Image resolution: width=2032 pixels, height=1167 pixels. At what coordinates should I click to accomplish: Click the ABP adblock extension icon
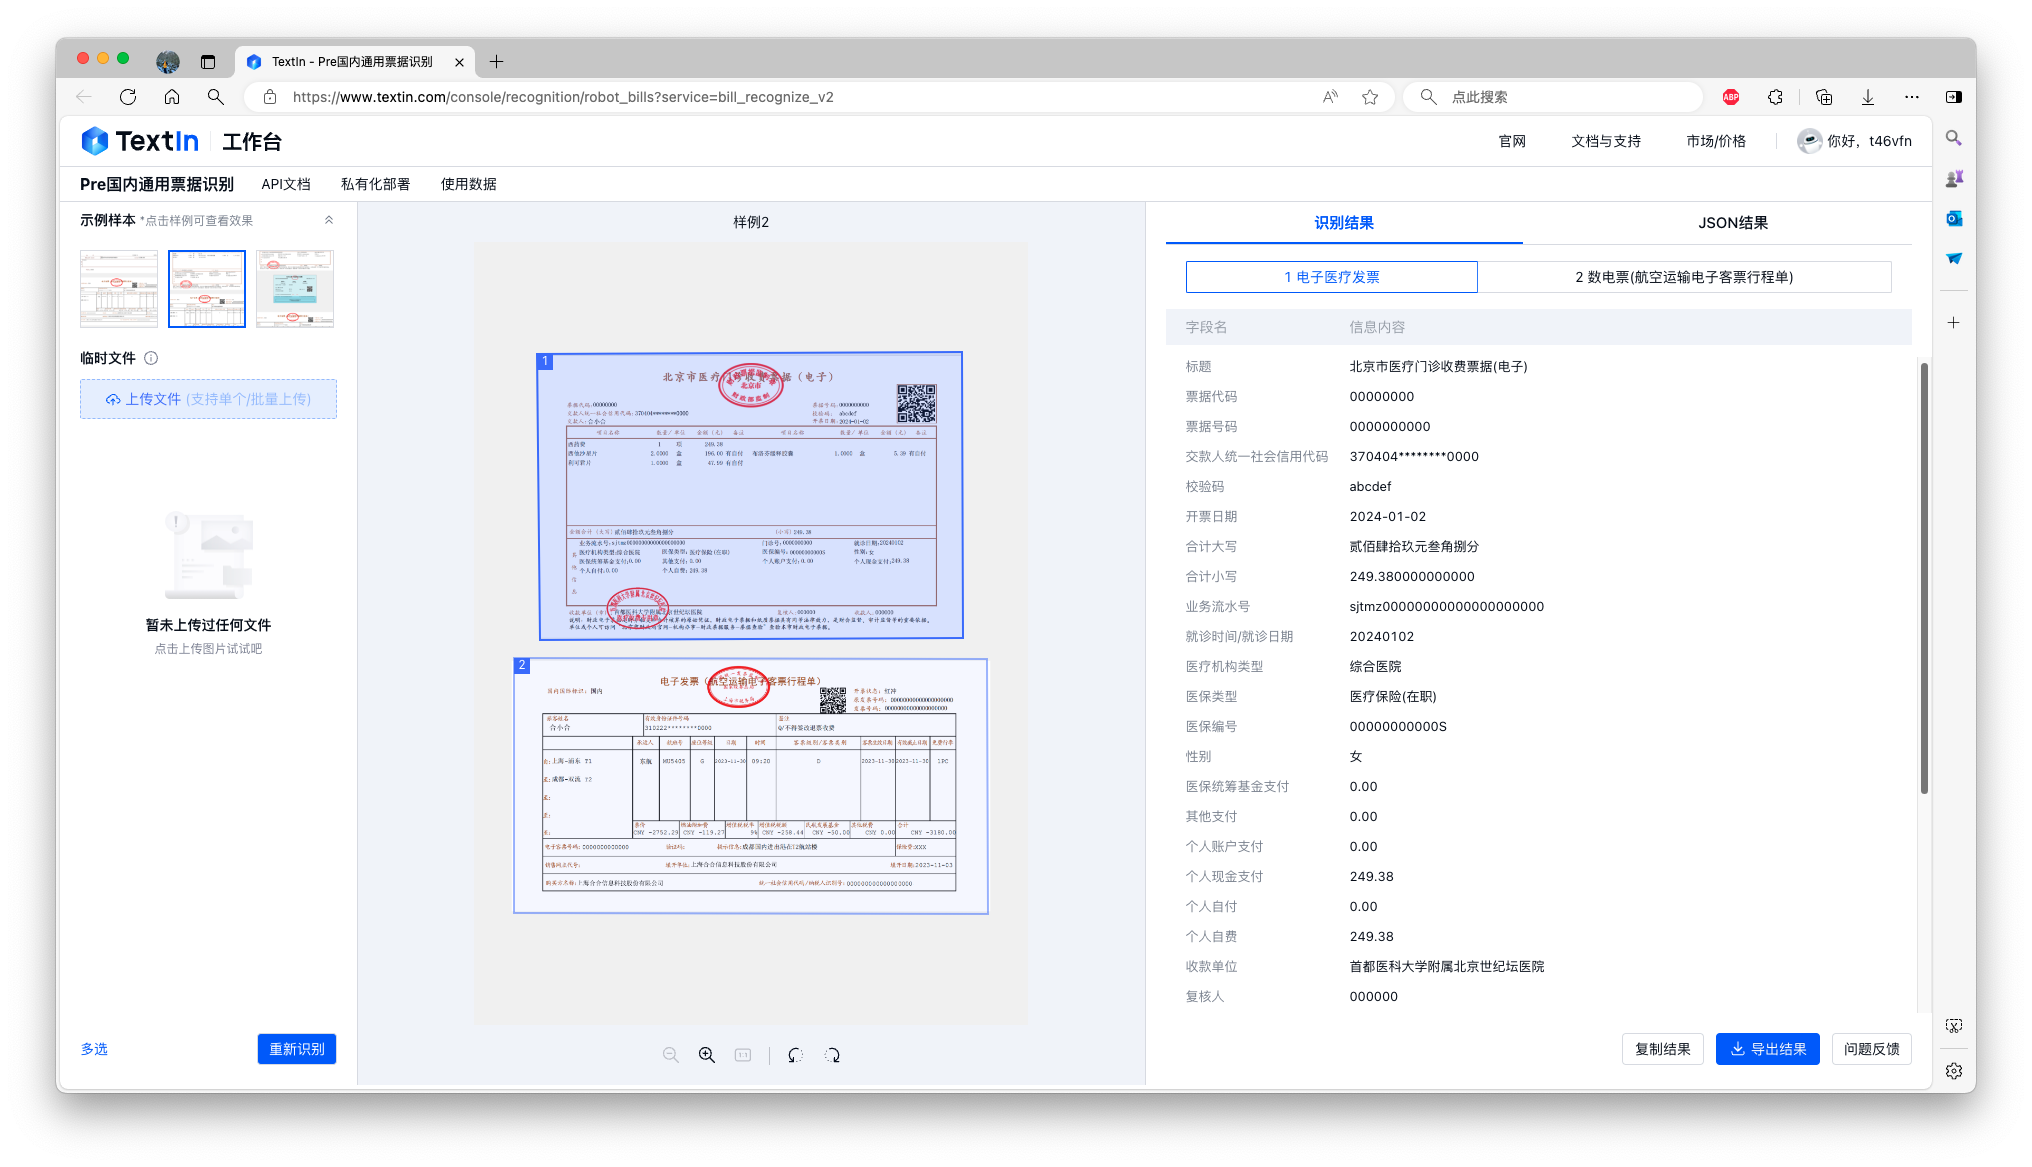[1731, 97]
